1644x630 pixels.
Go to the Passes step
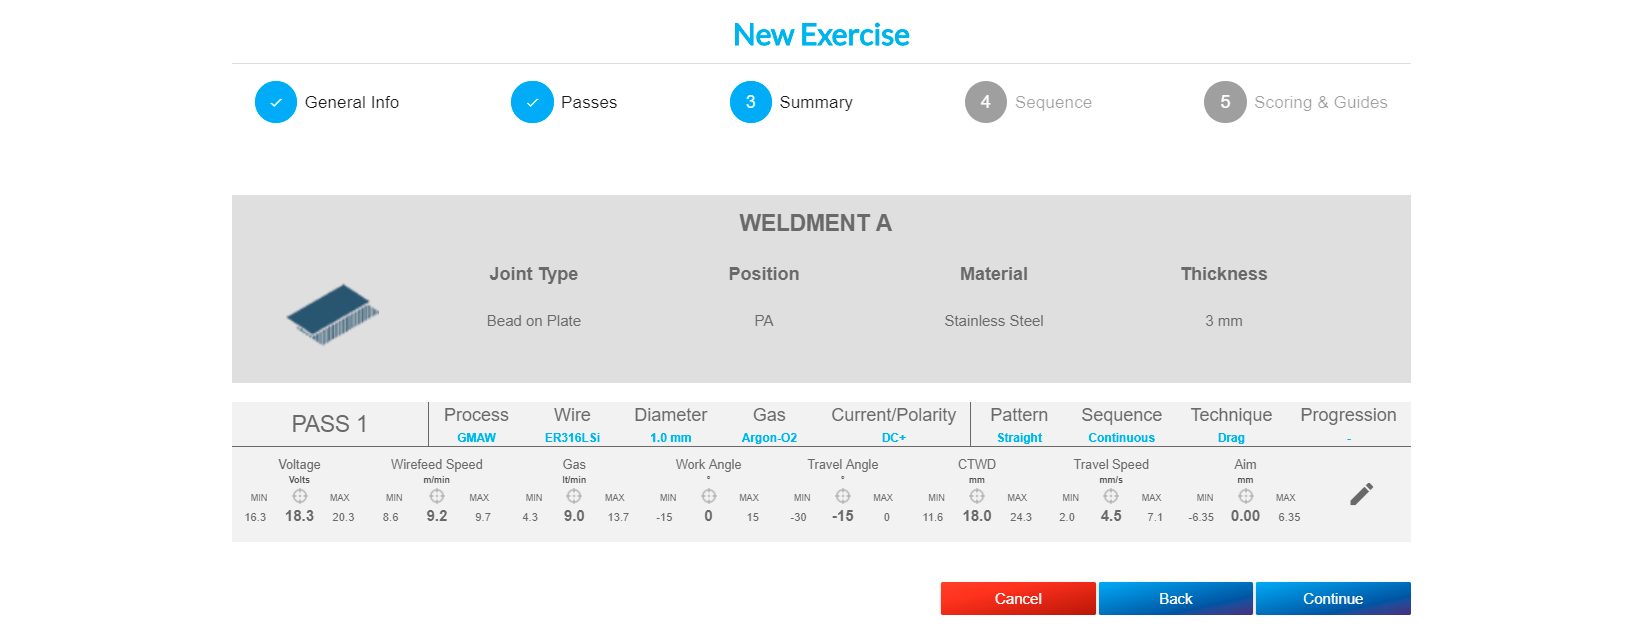(x=532, y=102)
